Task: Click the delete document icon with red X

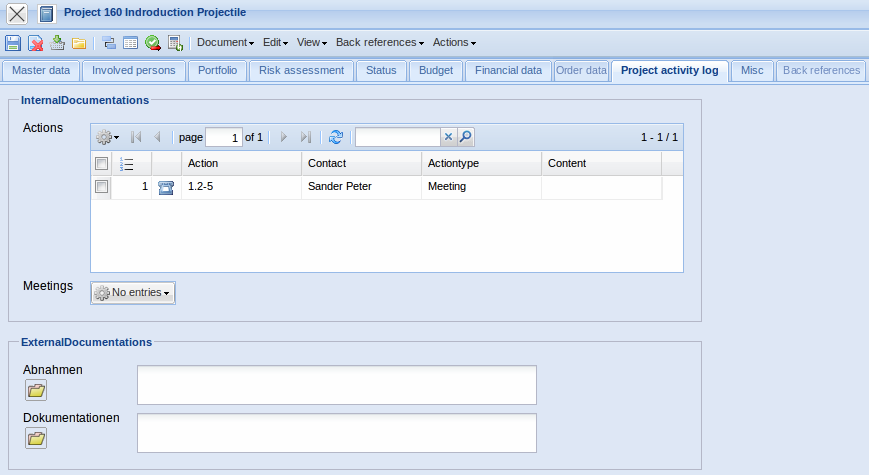Action: (x=35, y=43)
